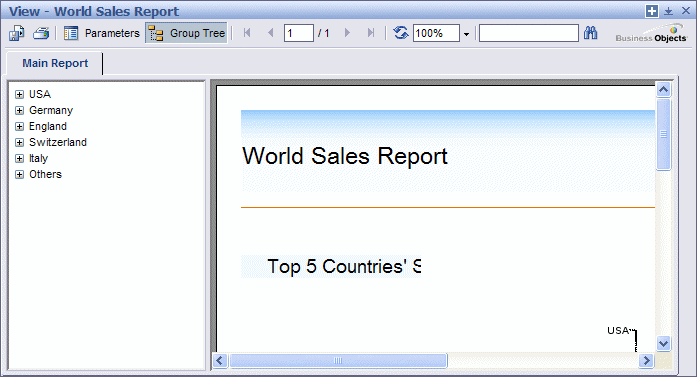Viewport: 697px width, 377px height.
Task: Click the Refresh report icon
Action: [401, 33]
